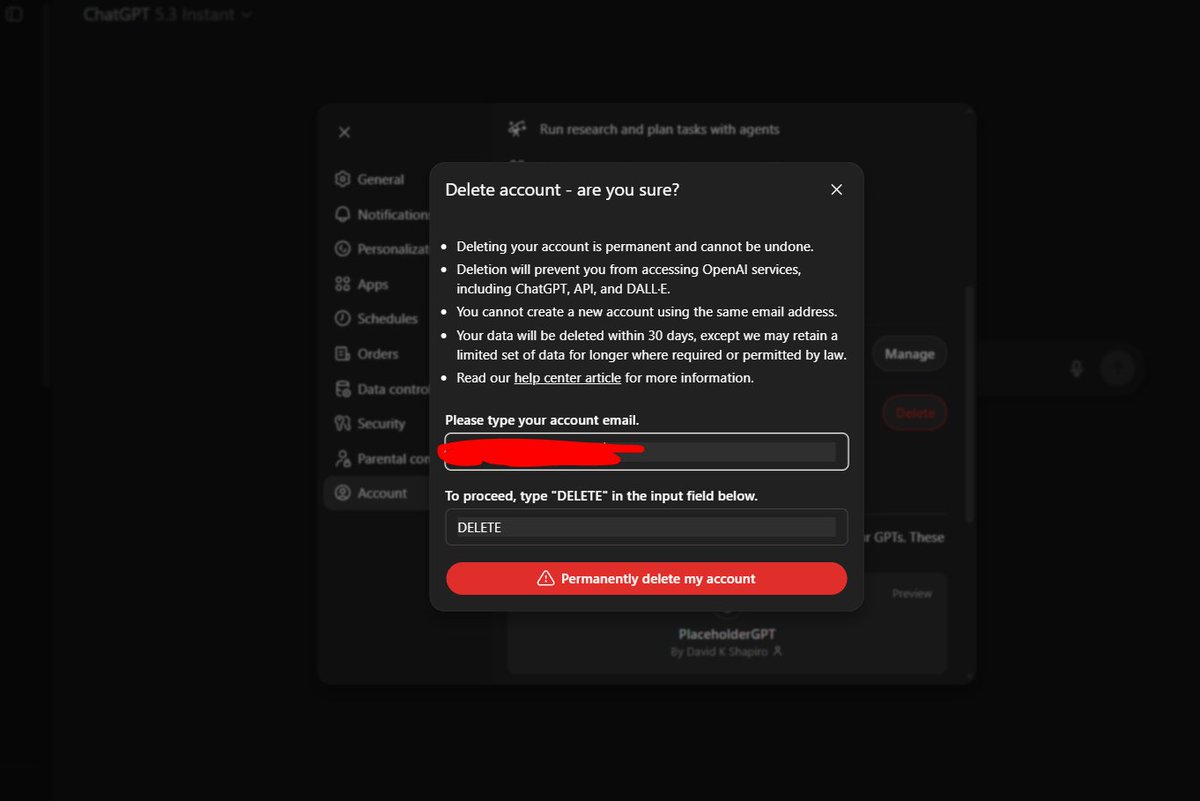This screenshot has width=1200, height=801.
Task: Click the send arrow button in chat
Action: click(x=1117, y=369)
